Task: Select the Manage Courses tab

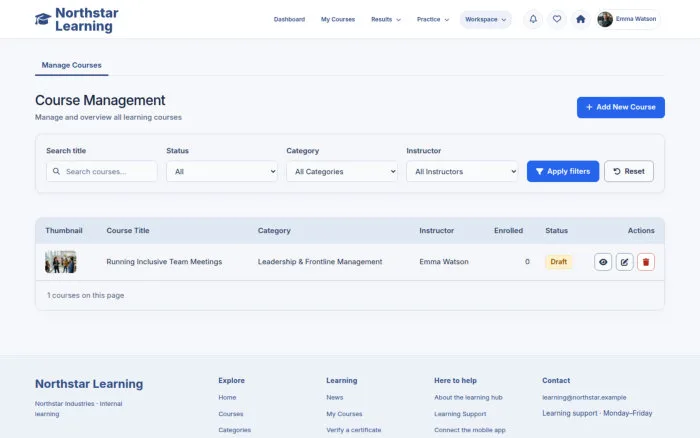Action: [71, 65]
